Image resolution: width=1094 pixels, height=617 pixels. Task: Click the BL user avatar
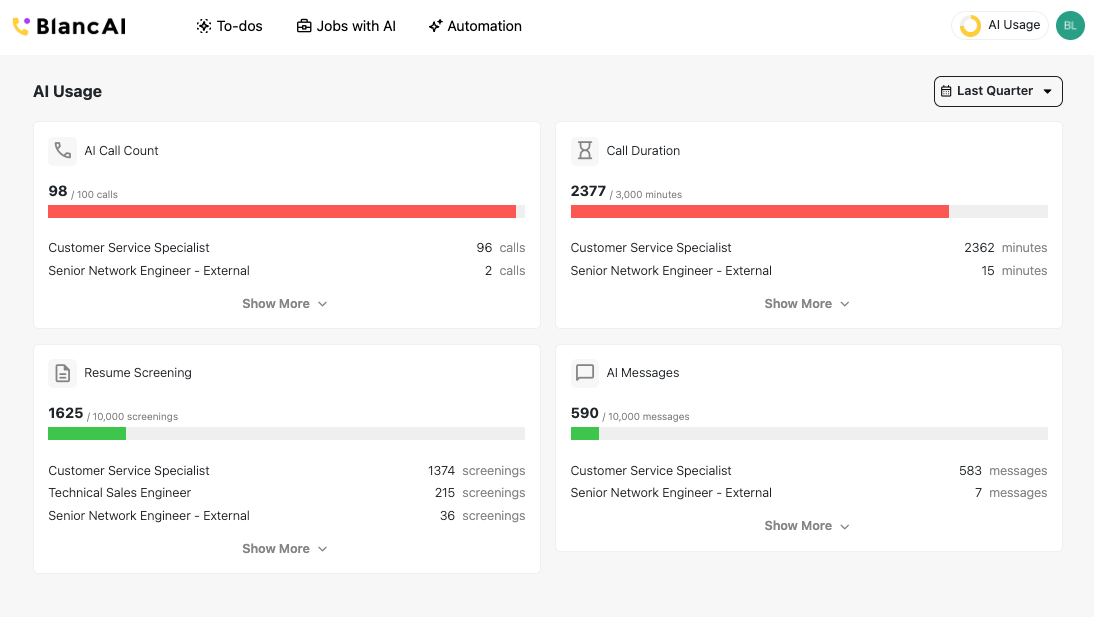click(x=1070, y=26)
